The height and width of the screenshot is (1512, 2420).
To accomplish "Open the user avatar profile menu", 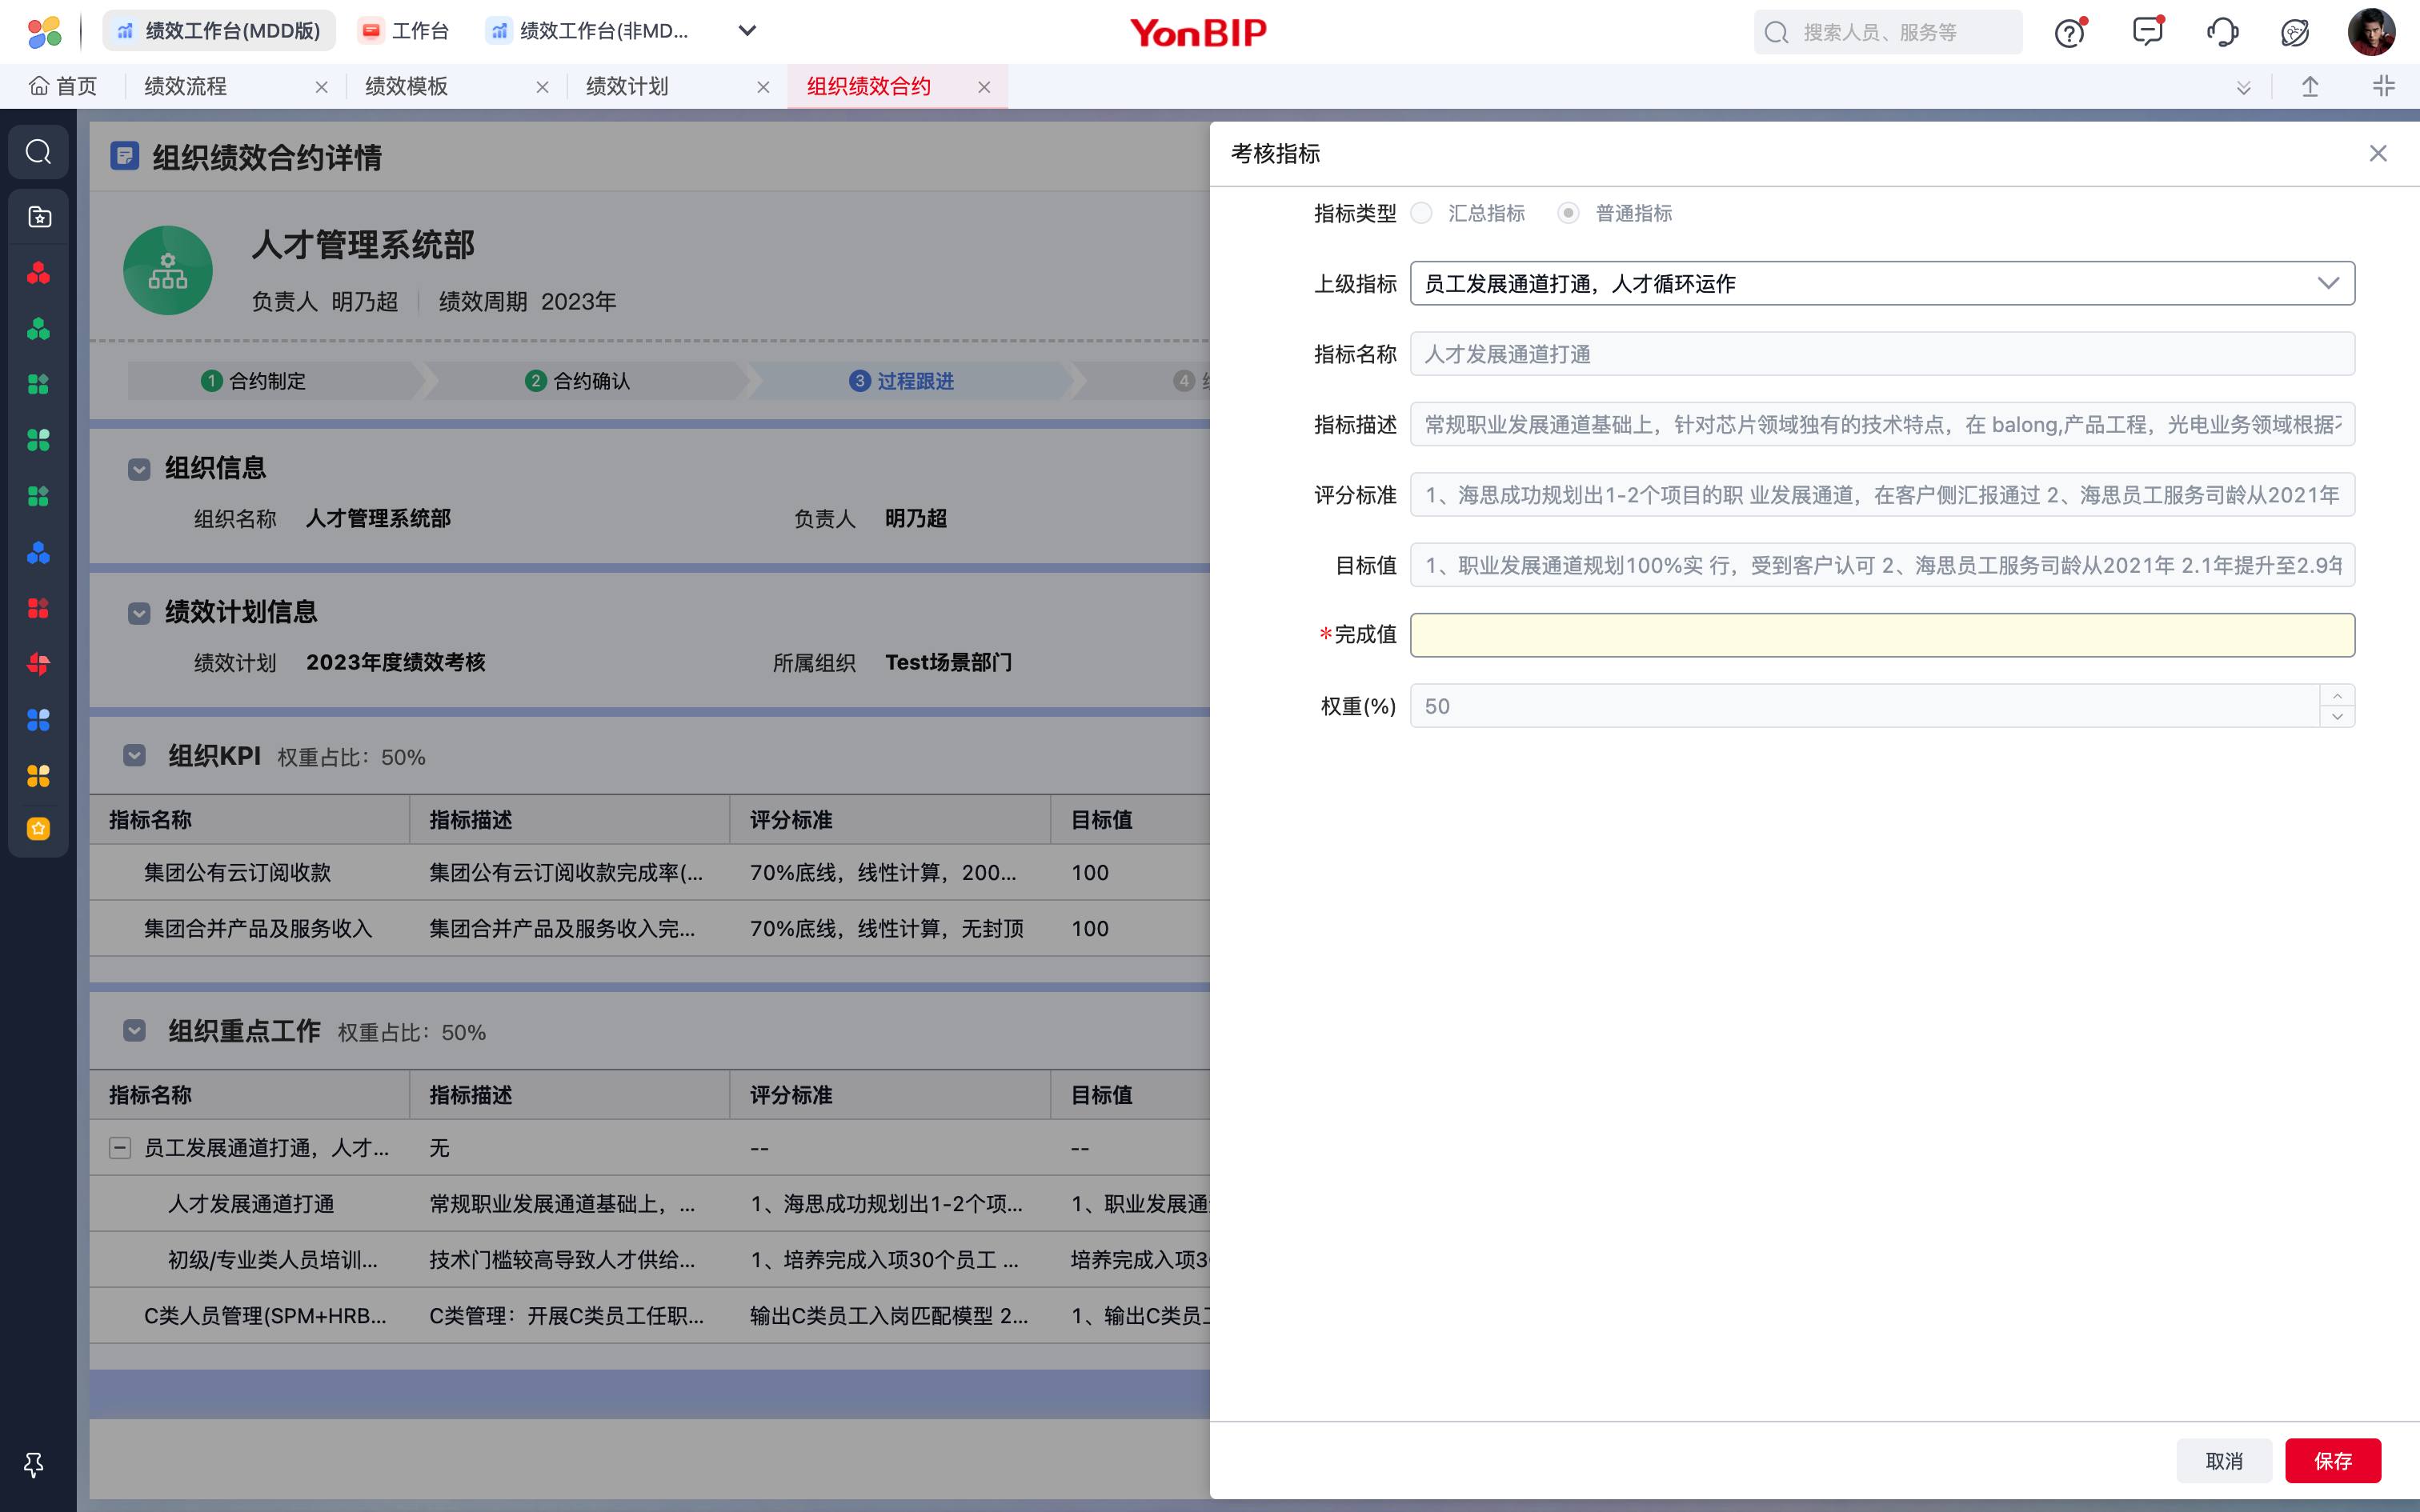I will tap(2371, 32).
